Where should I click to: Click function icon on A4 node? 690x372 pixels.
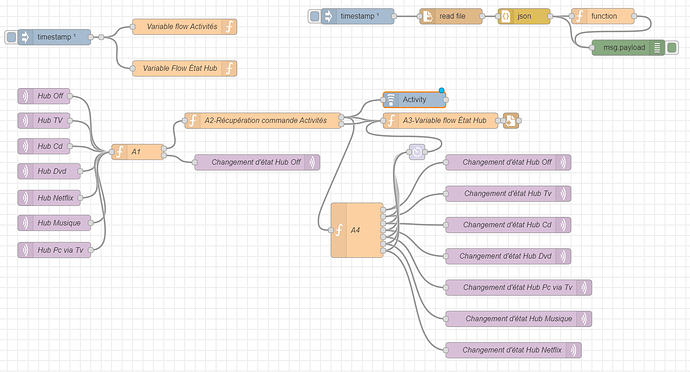pos(339,230)
